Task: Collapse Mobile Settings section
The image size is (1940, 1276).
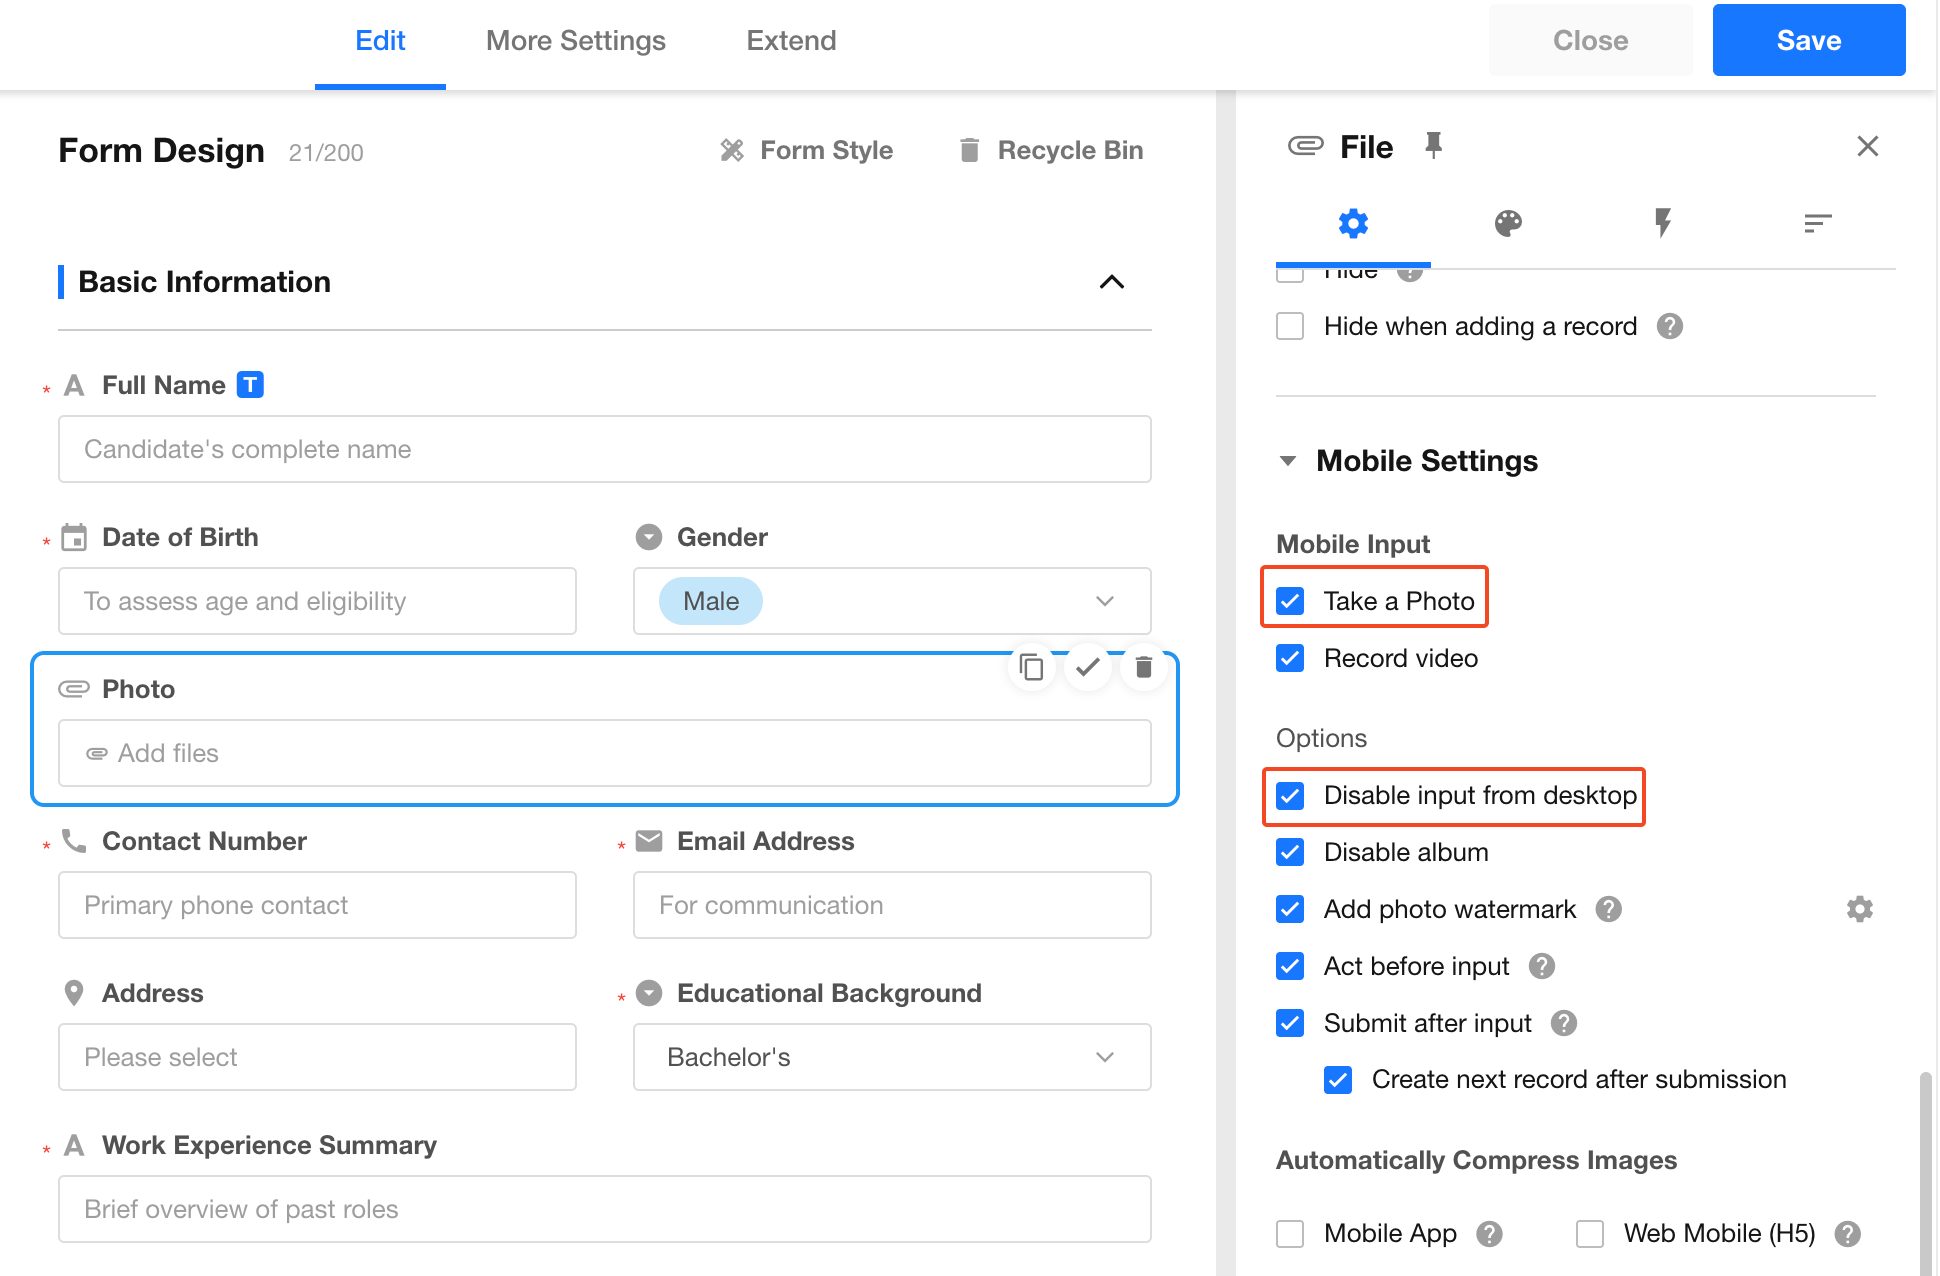Action: [x=1288, y=461]
